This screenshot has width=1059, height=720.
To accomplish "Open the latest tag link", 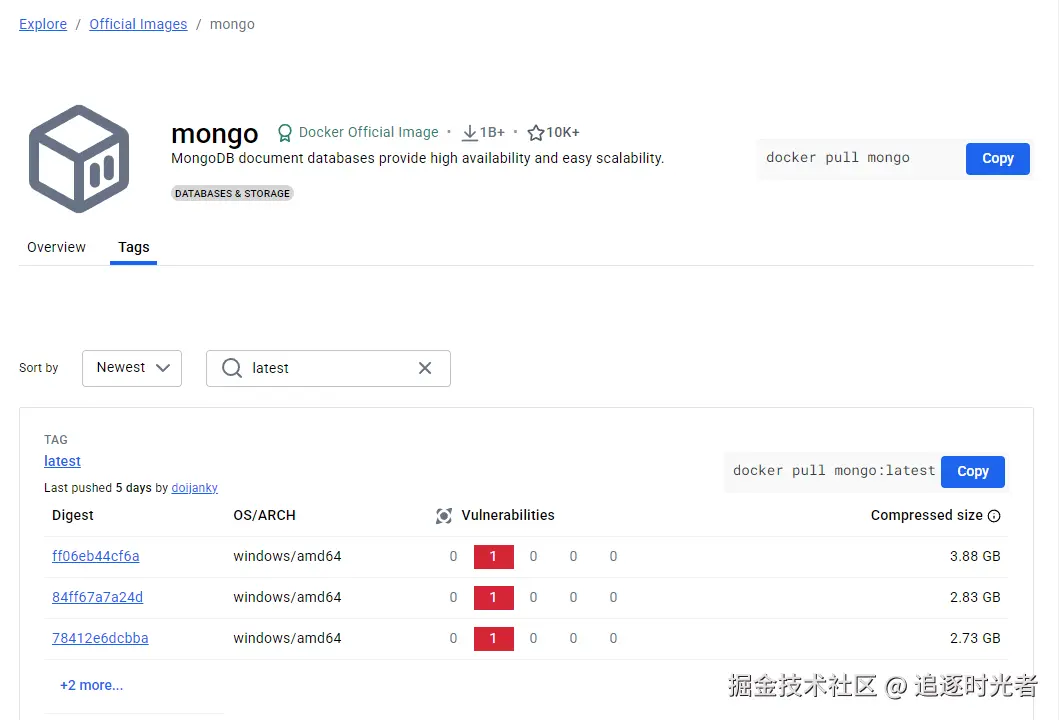I will [62, 461].
